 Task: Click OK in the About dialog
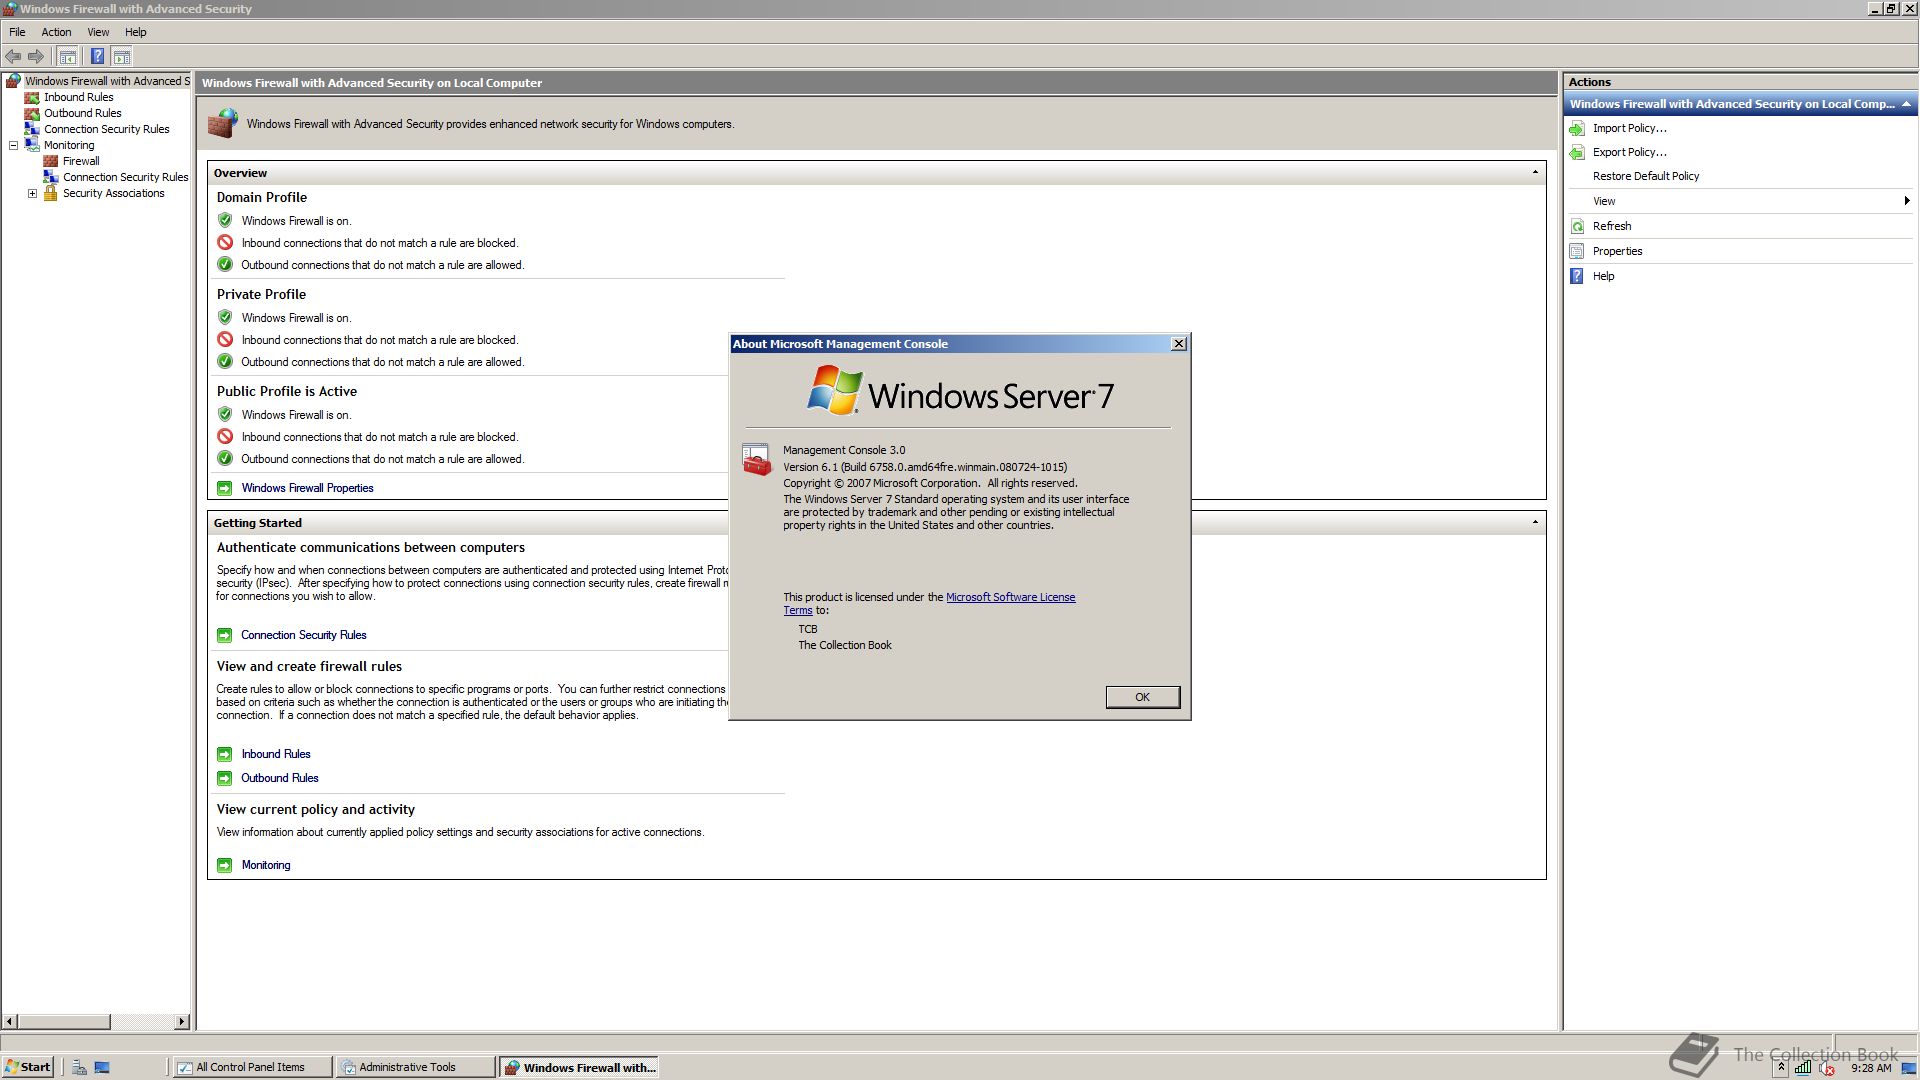[x=1142, y=697]
